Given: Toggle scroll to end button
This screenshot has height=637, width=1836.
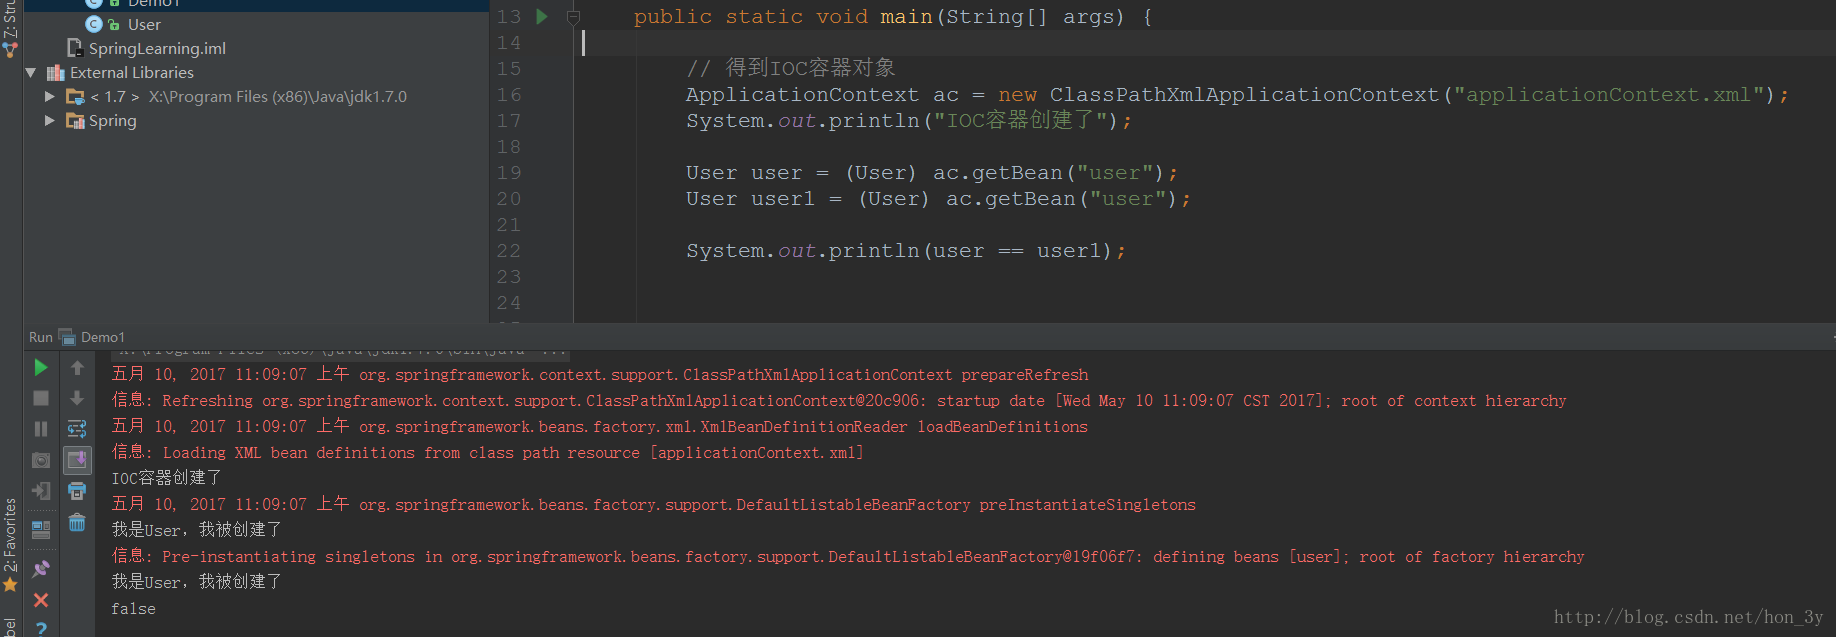Looking at the screenshot, I should 77,460.
